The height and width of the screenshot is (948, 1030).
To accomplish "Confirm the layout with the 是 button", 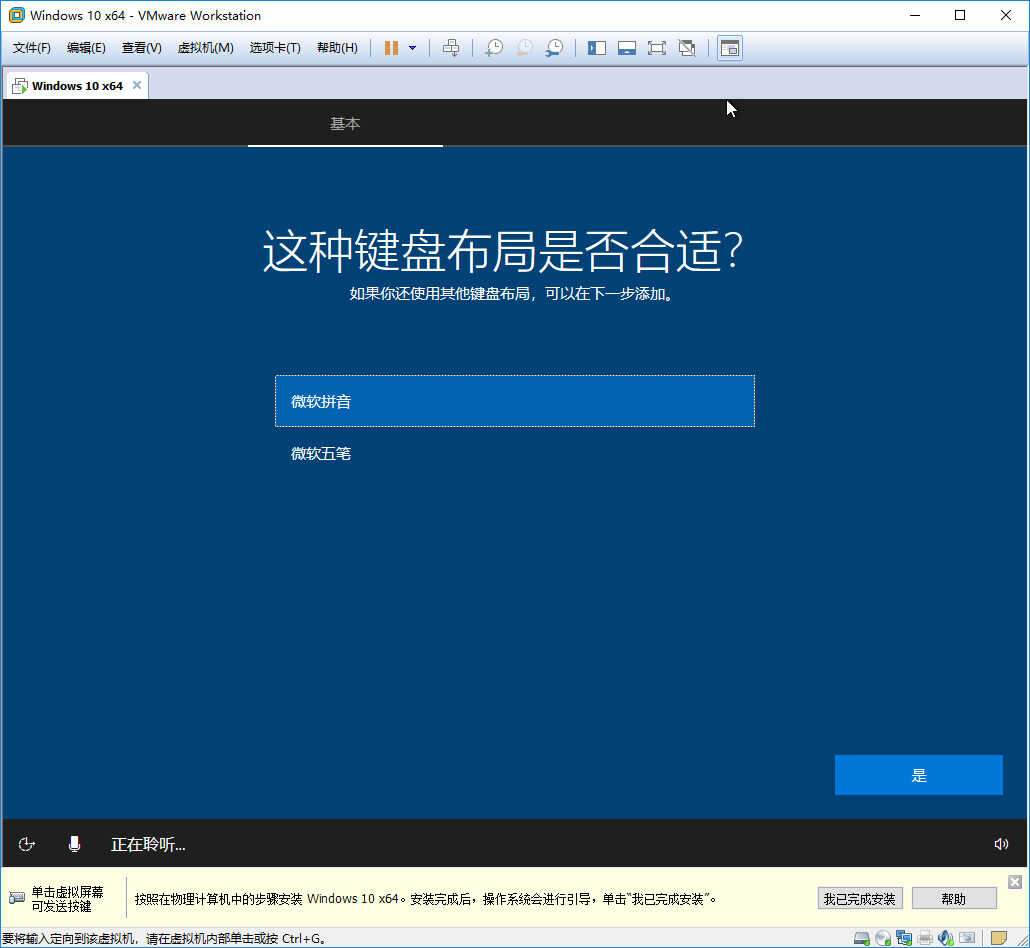I will coord(918,775).
